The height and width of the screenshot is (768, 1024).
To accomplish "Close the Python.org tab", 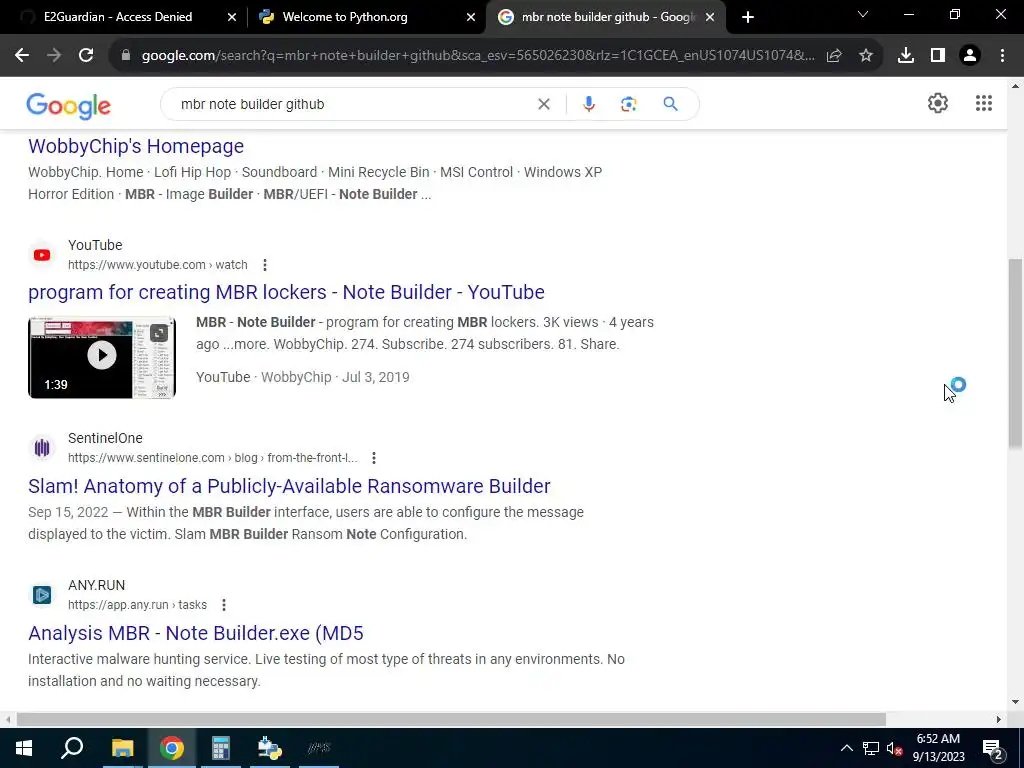I will click(x=471, y=18).
